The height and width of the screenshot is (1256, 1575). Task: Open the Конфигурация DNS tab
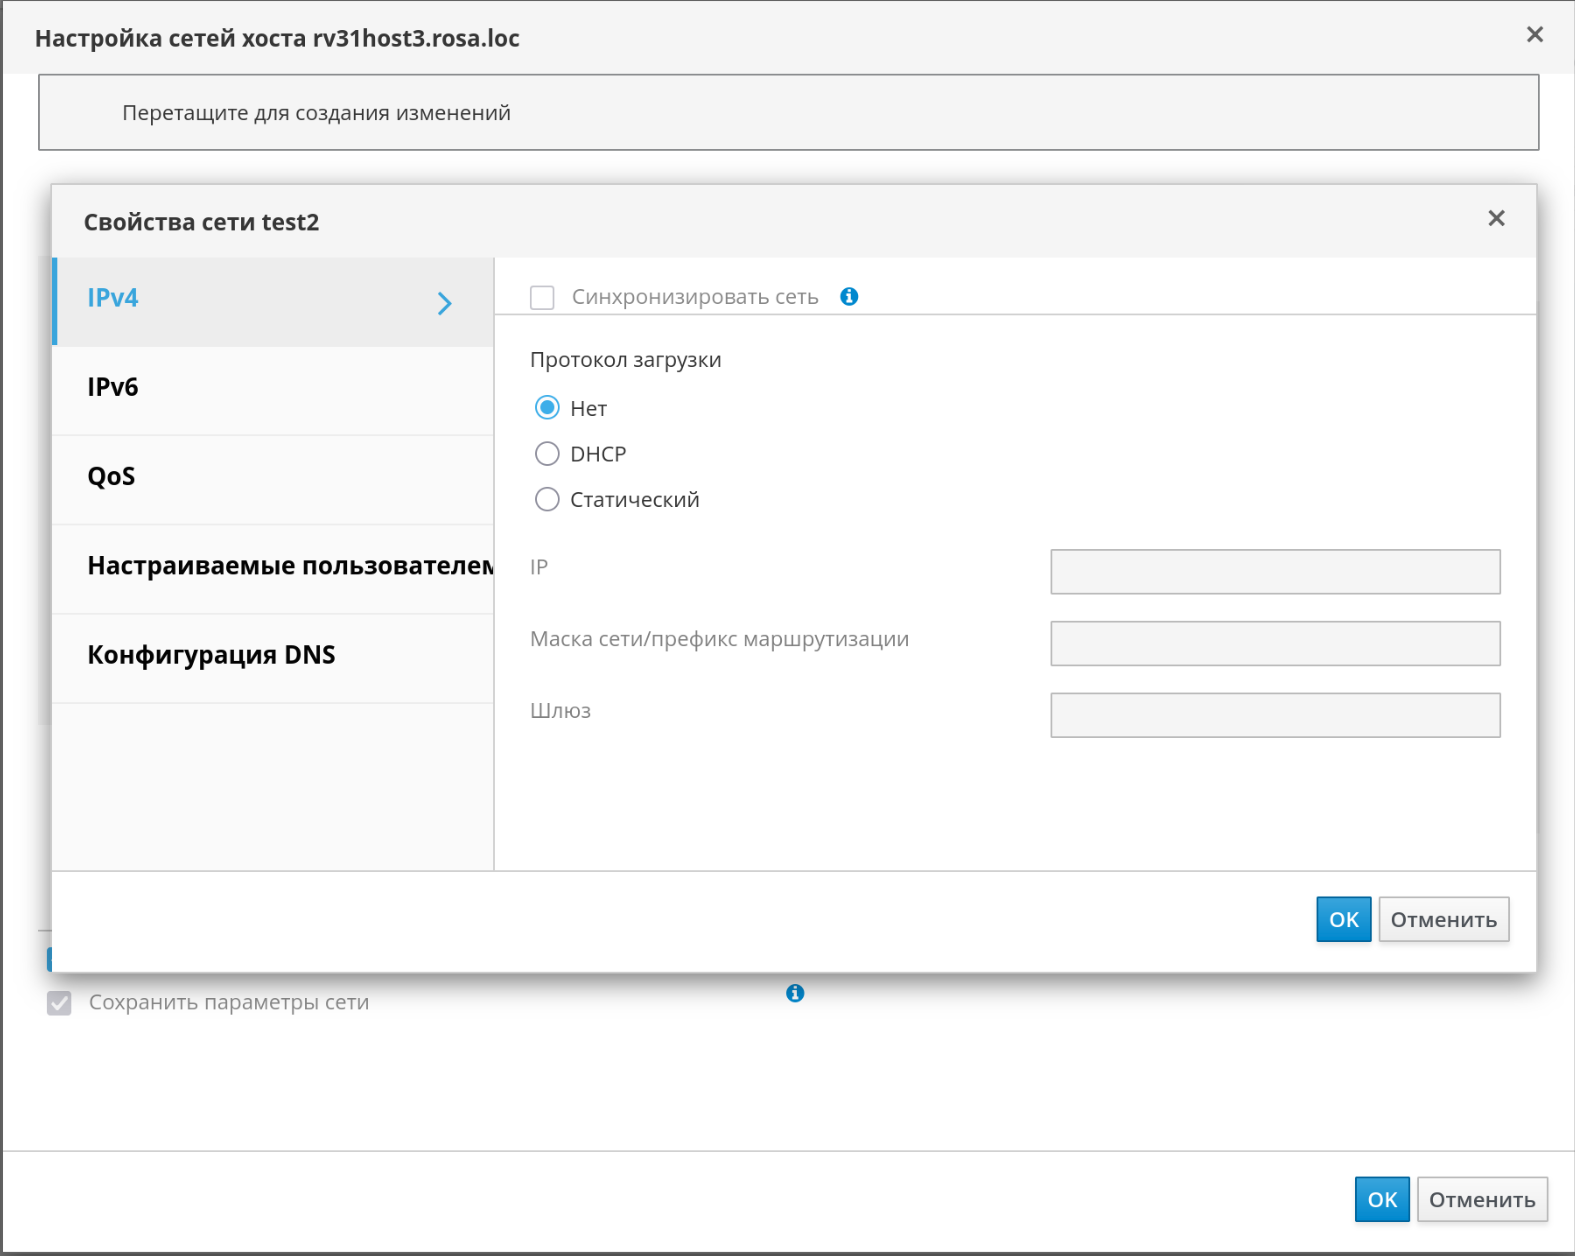(272, 656)
